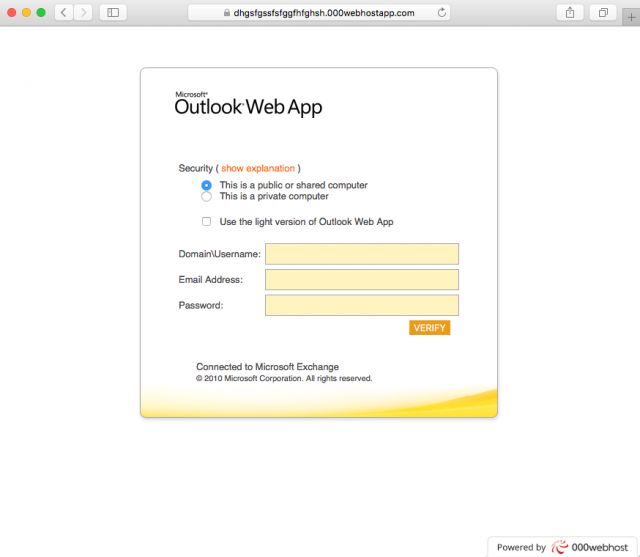Zoom the window with green button
This screenshot has width=640, height=557.
pos(41,13)
